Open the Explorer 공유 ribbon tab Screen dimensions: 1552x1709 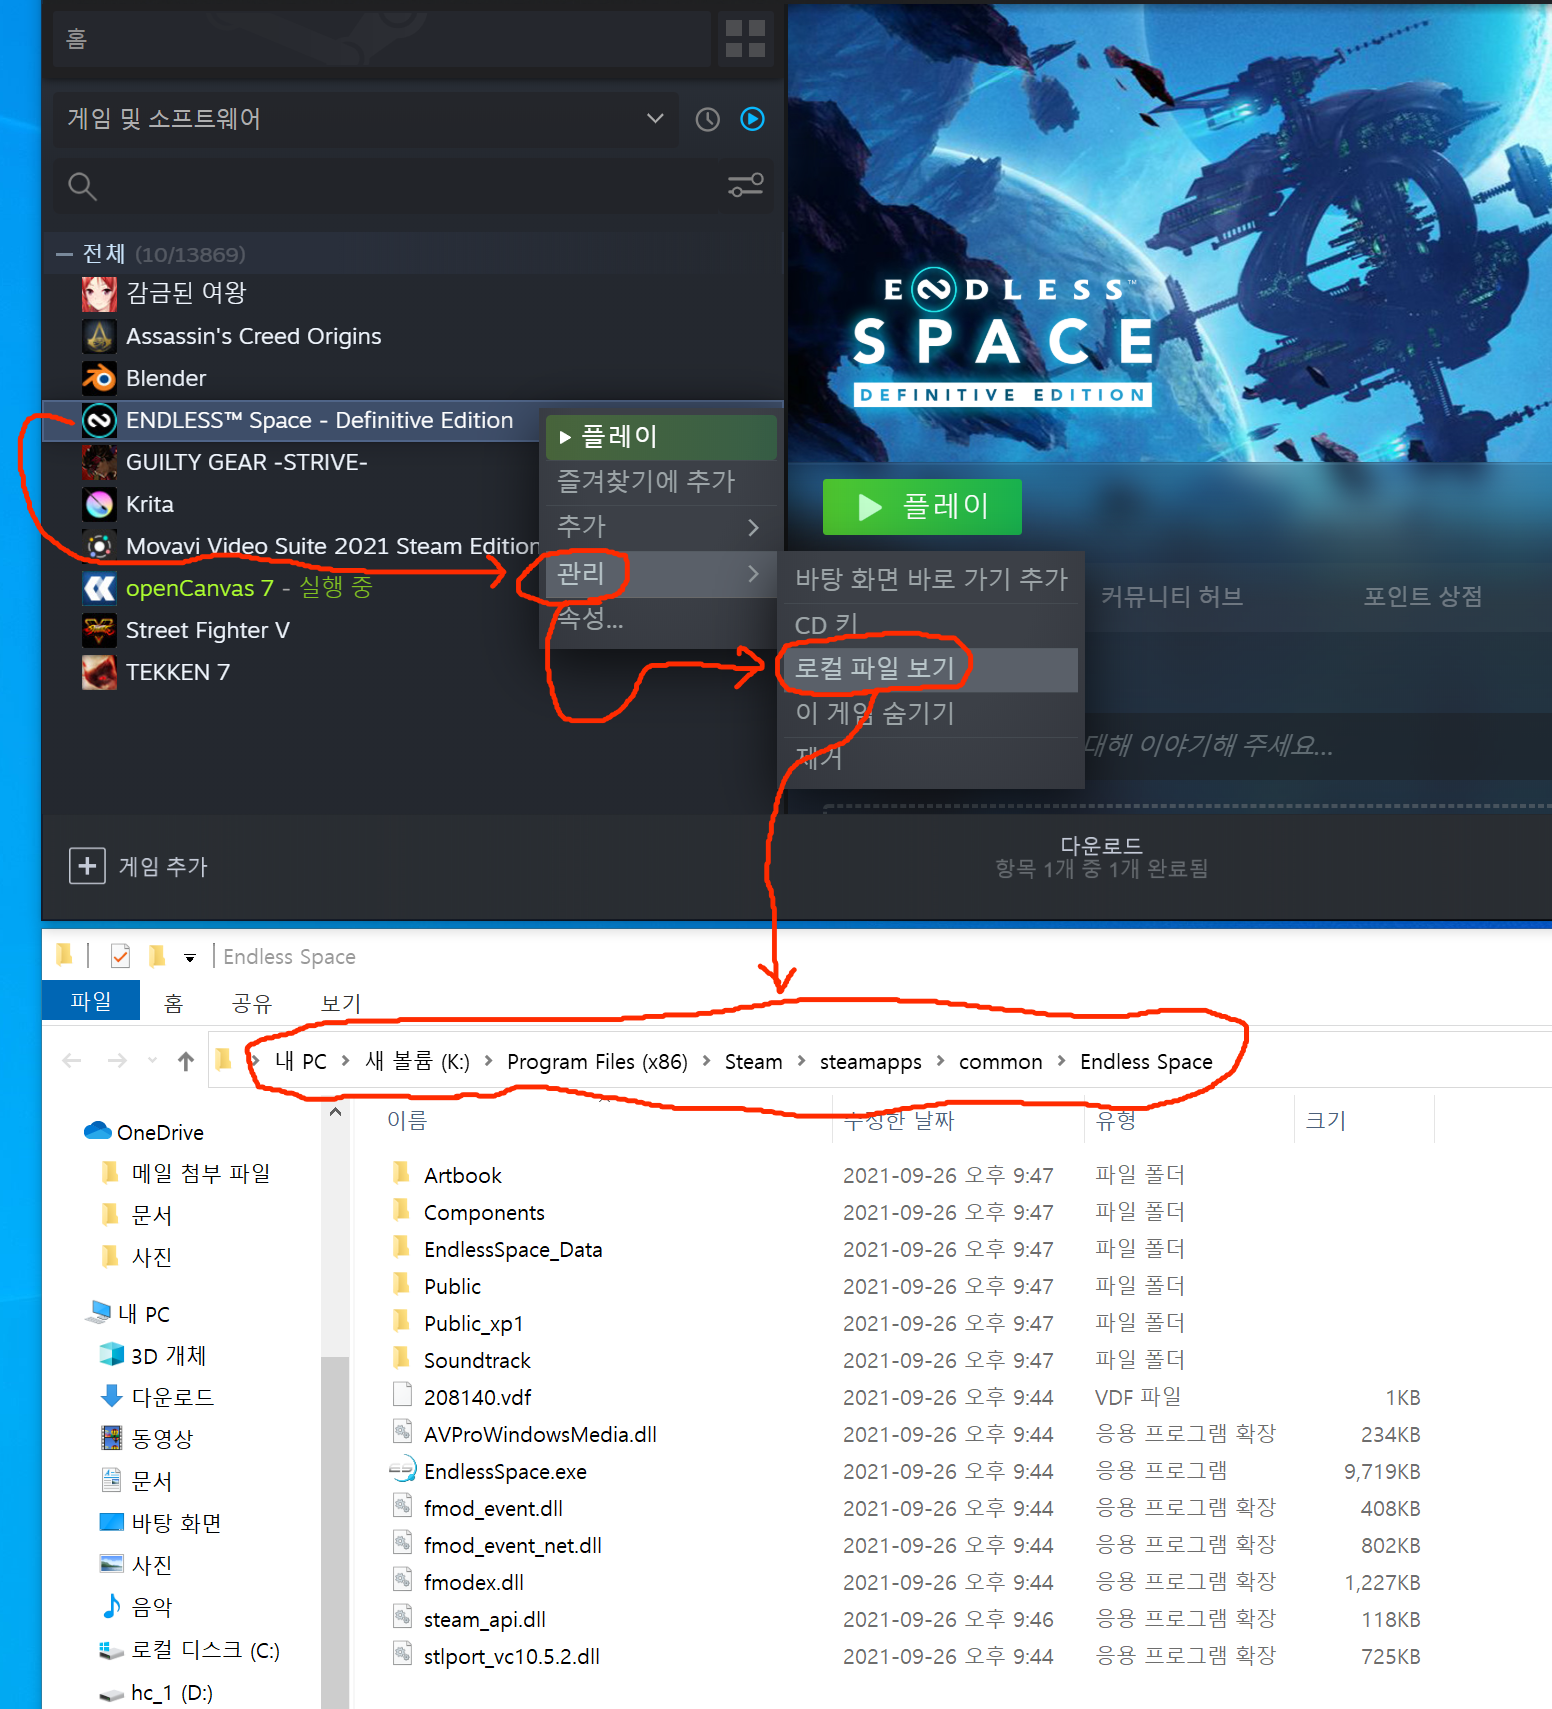tap(251, 1003)
